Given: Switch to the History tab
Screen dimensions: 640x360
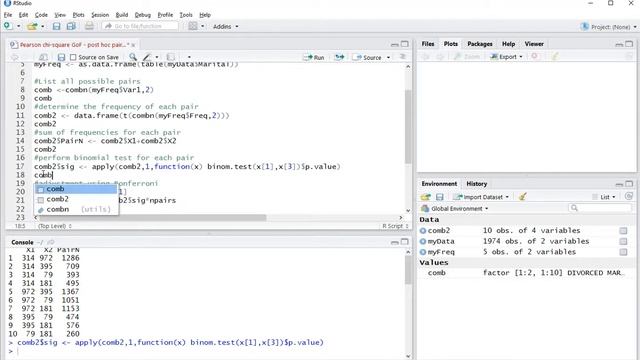Looking at the screenshot, I should [476, 184].
